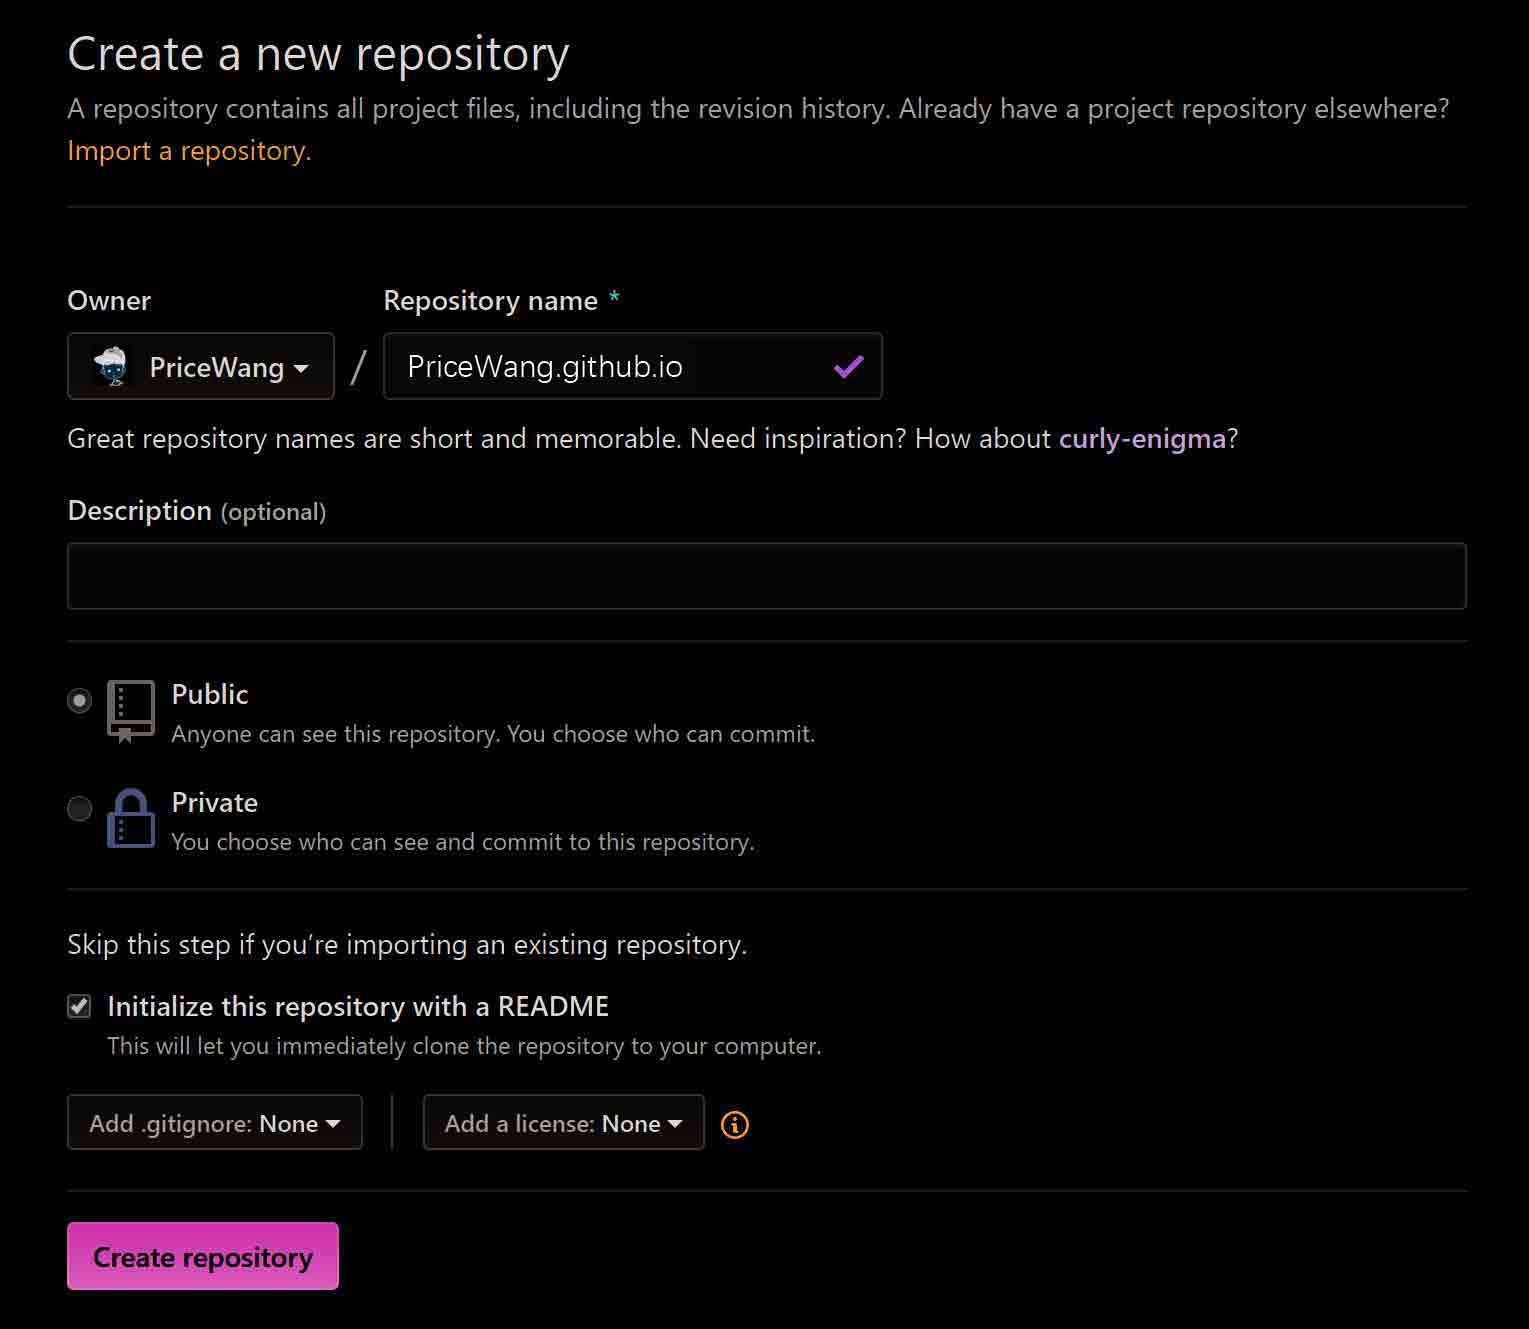
Task: Click the Private repository lock icon
Action: coord(131,819)
